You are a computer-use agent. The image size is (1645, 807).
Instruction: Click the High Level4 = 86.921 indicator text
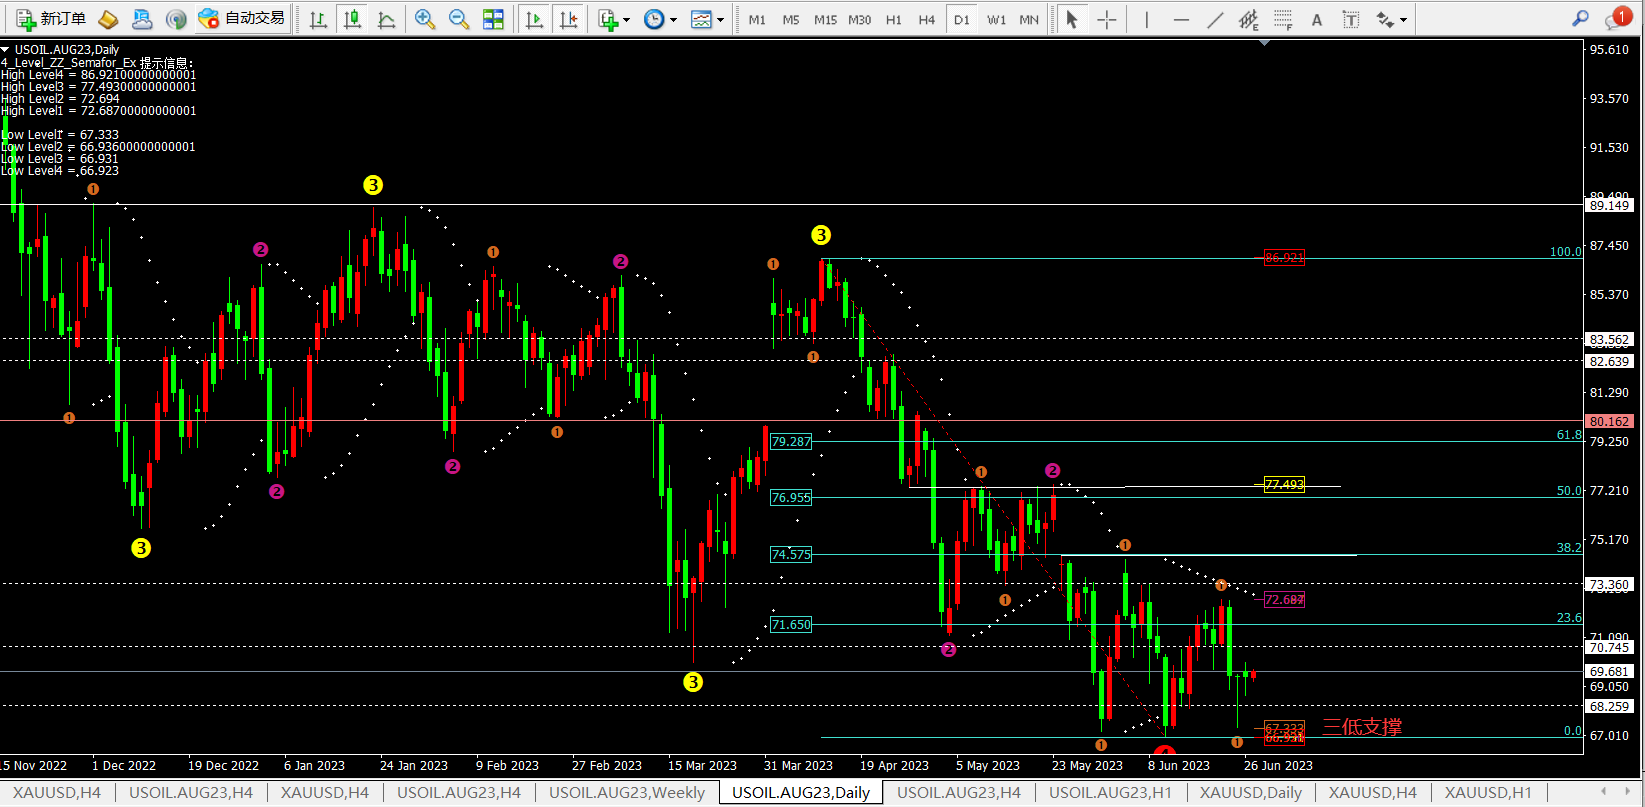(x=99, y=75)
